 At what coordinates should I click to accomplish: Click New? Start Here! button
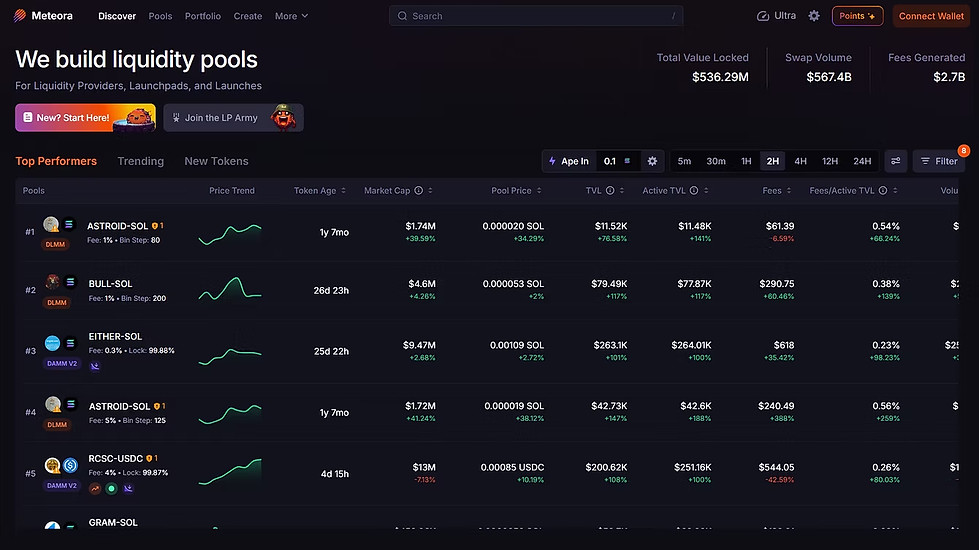point(86,117)
